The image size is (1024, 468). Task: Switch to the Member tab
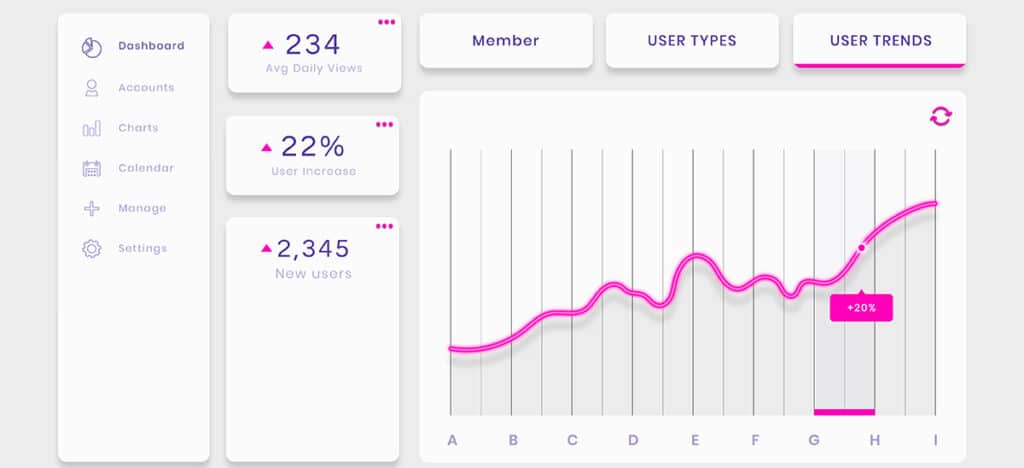pyautogui.click(x=505, y=41)
